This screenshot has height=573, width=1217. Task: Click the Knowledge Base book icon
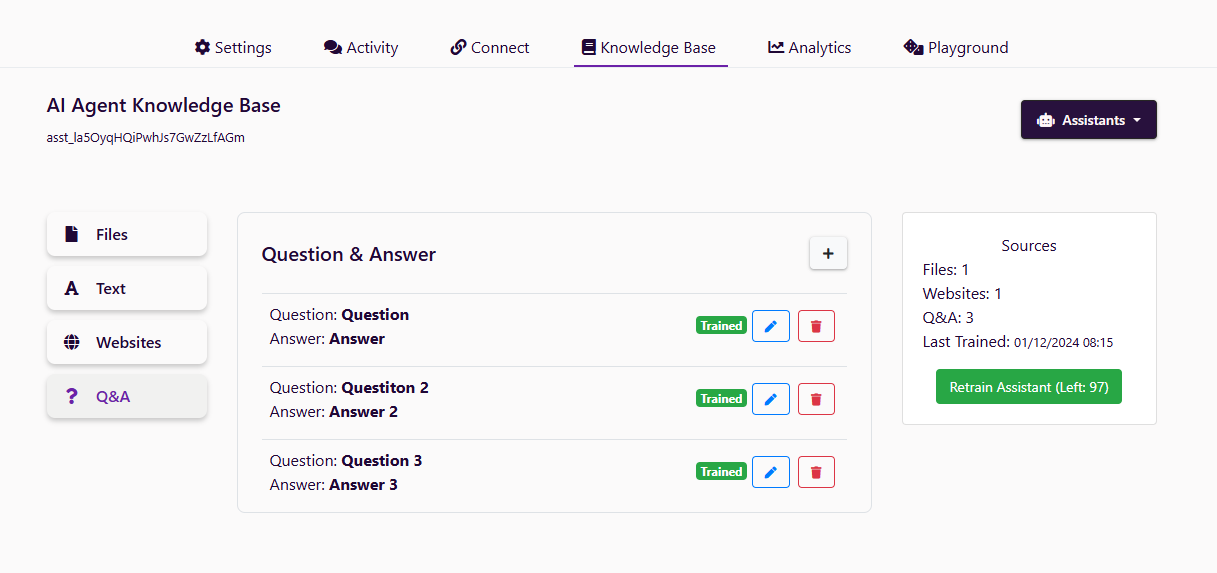tap(588, 47)
